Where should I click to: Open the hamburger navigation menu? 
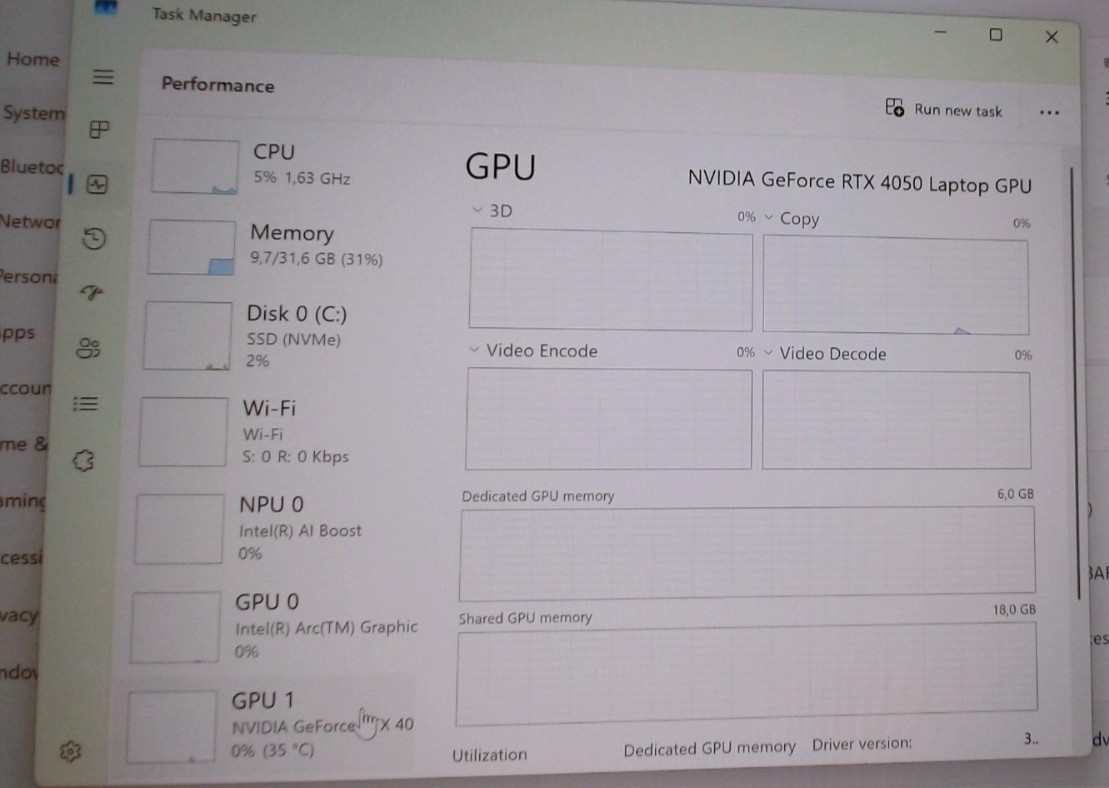(103, 76)
